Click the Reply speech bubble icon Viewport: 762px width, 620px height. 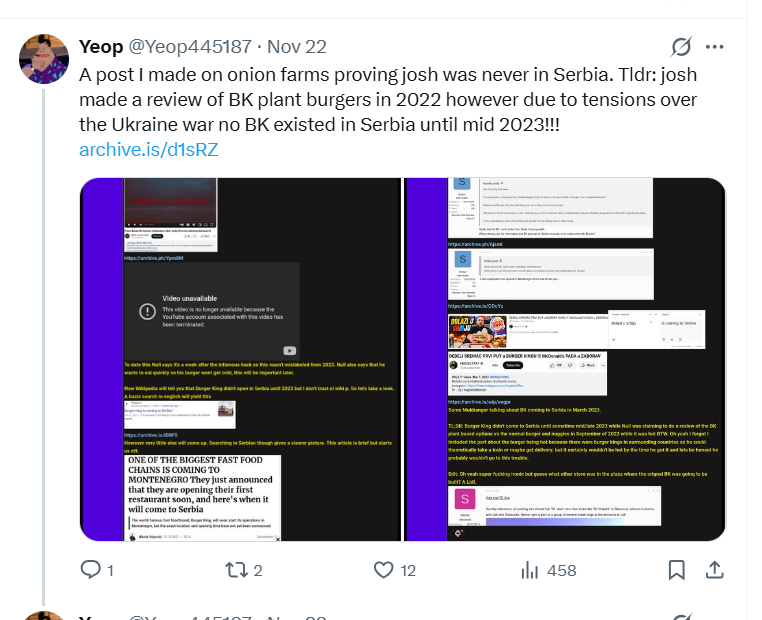point(90,570)
